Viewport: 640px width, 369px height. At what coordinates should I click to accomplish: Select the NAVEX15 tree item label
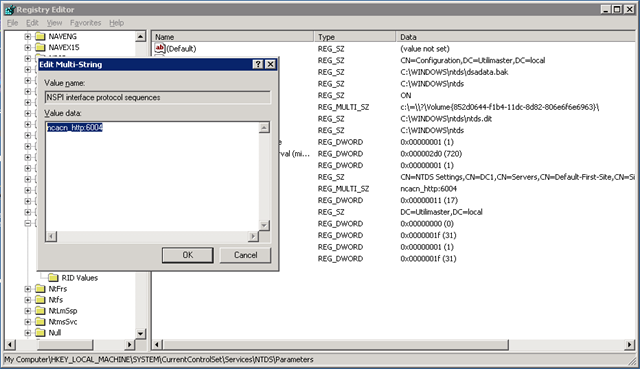pyautogui.click(x=64, y=47)
